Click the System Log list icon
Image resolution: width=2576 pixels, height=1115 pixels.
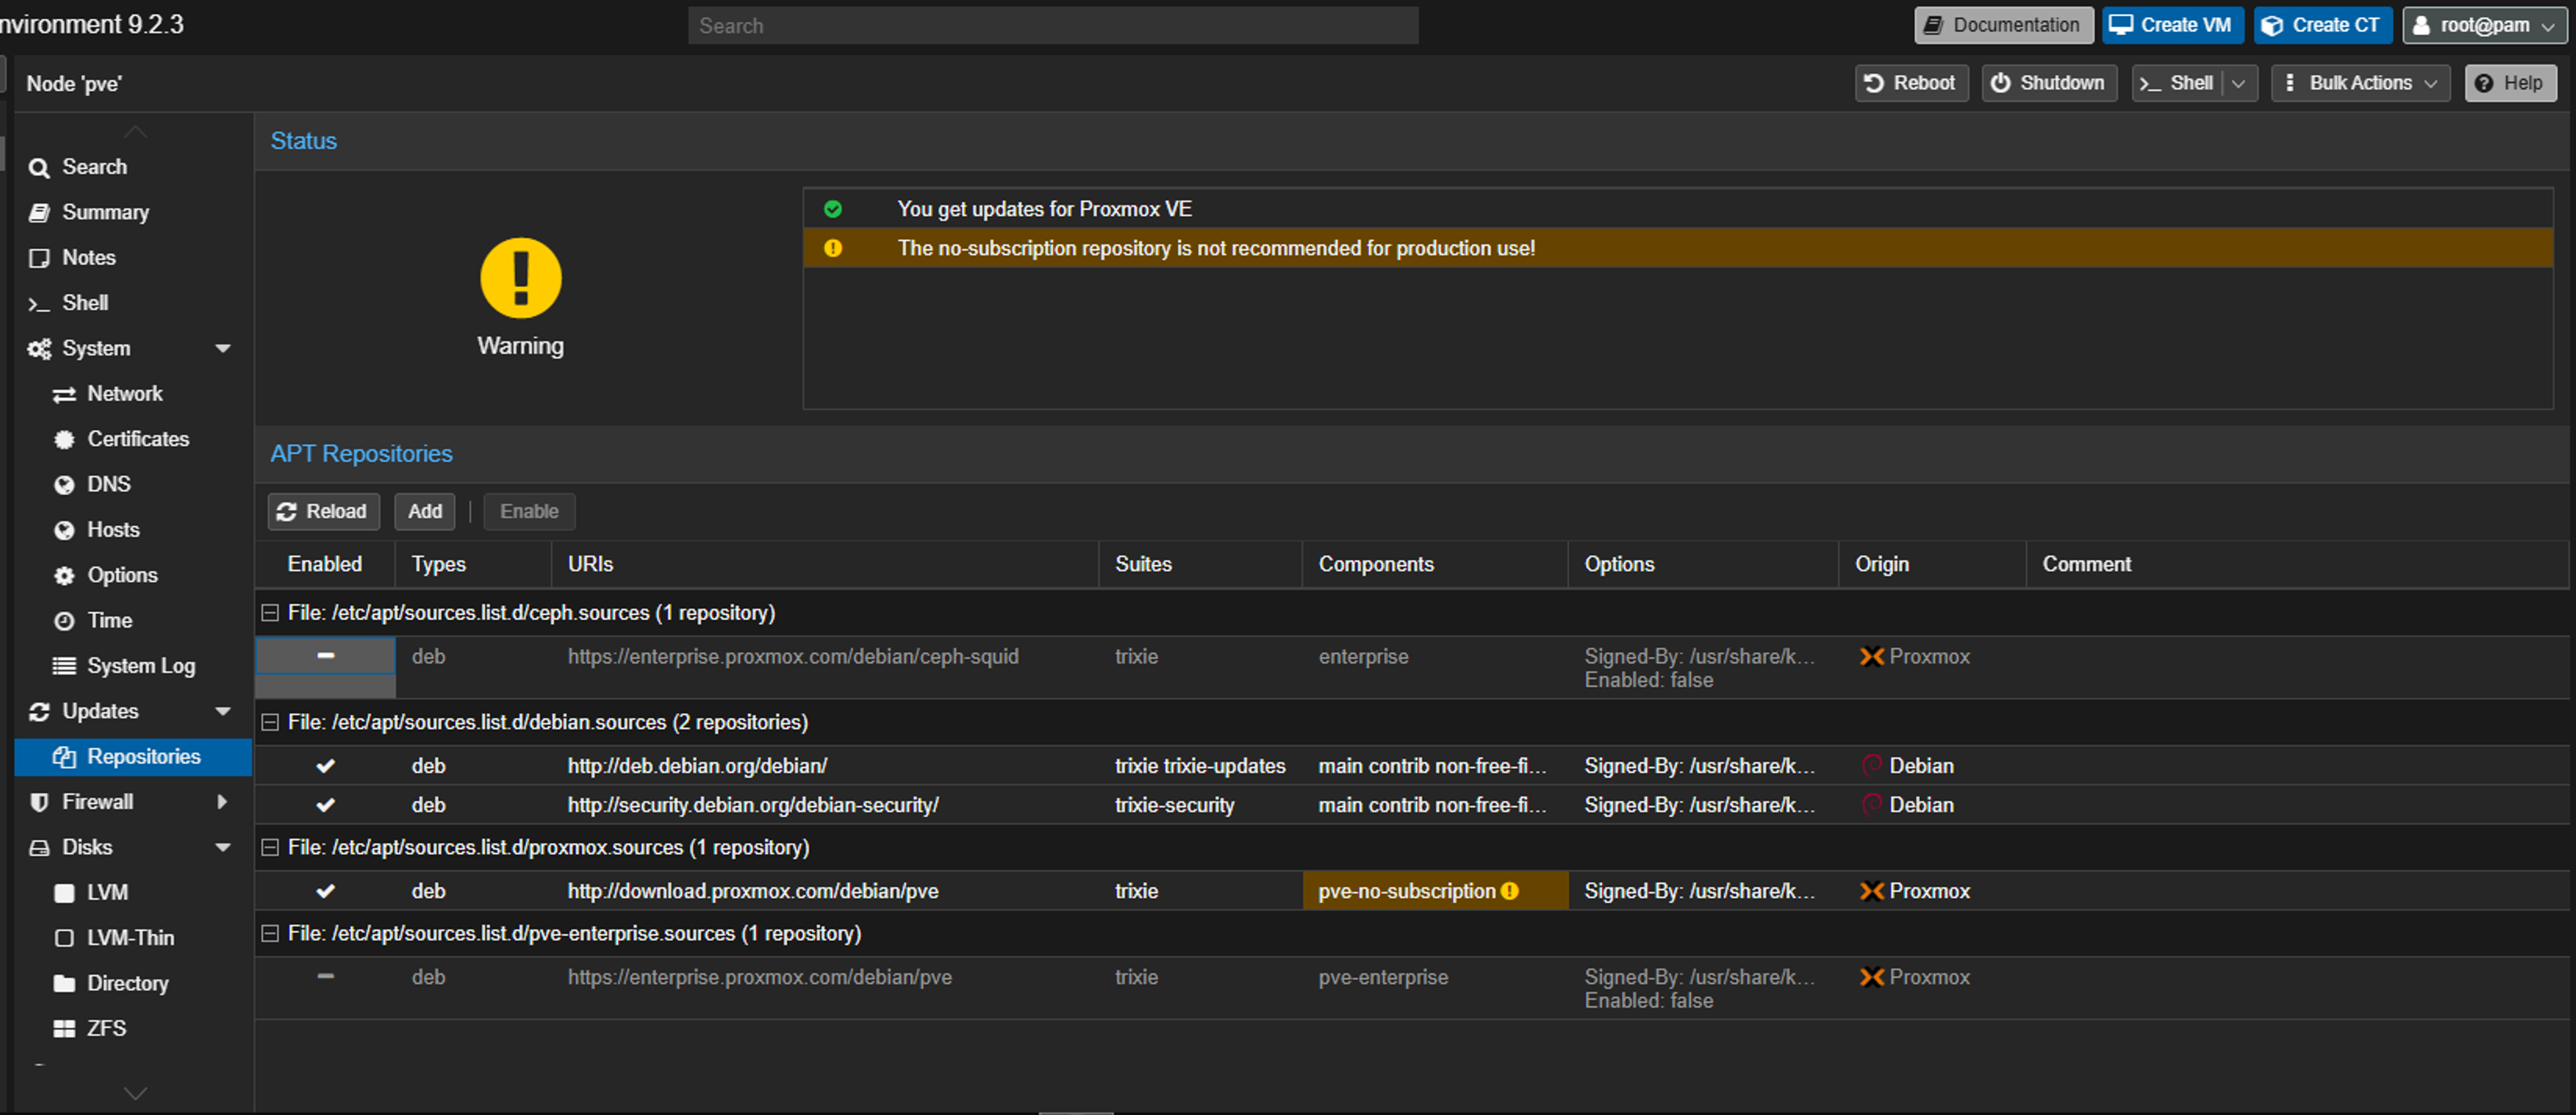point(64,666)
